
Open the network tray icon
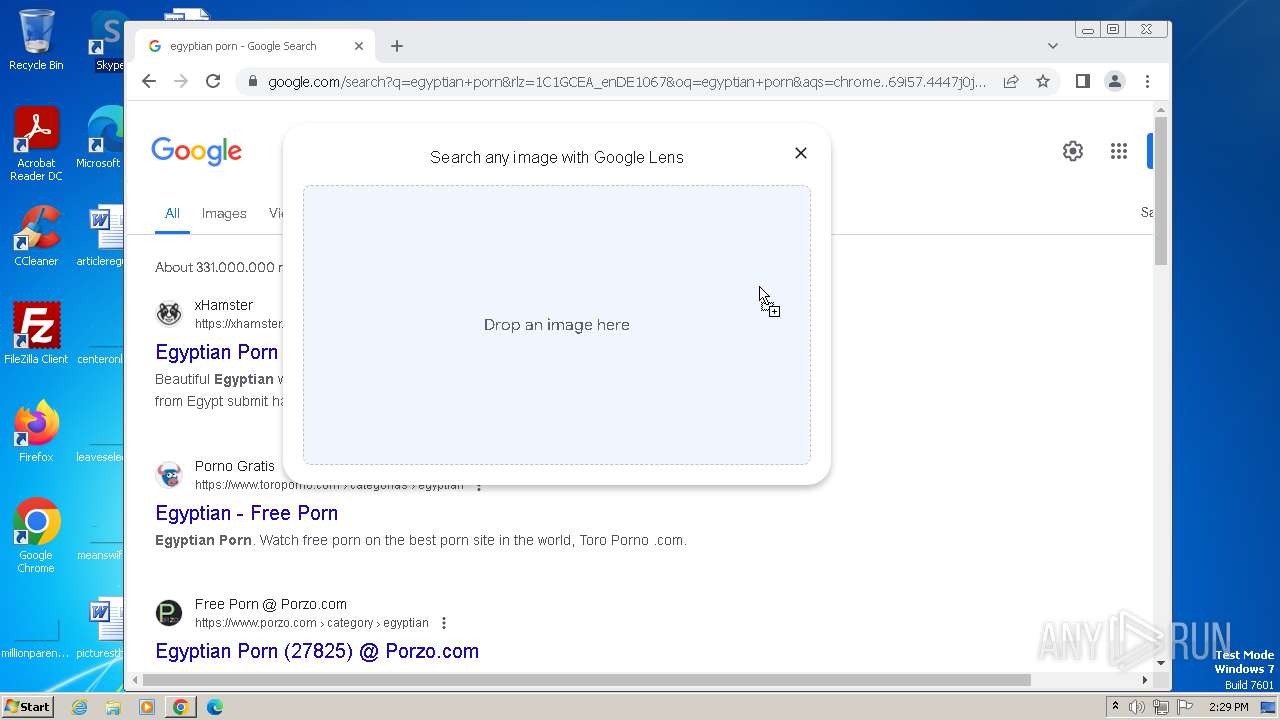[1161, 707]
